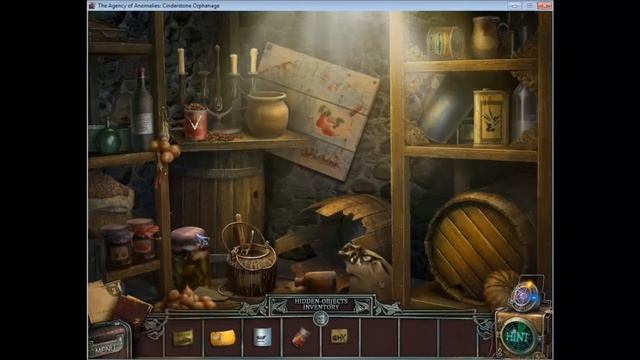Click the Hidden Objects Inventory label

point(321,304)
